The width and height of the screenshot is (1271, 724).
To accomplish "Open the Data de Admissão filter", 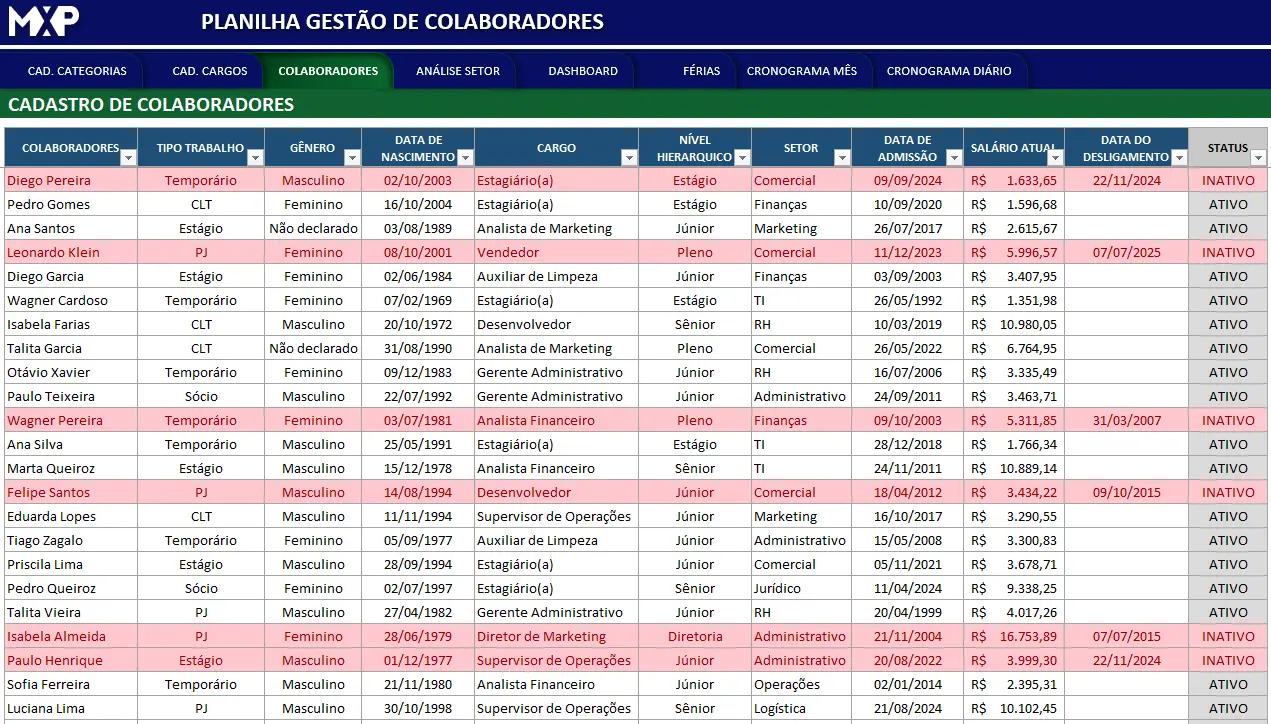I will click(x=953, y=158).
